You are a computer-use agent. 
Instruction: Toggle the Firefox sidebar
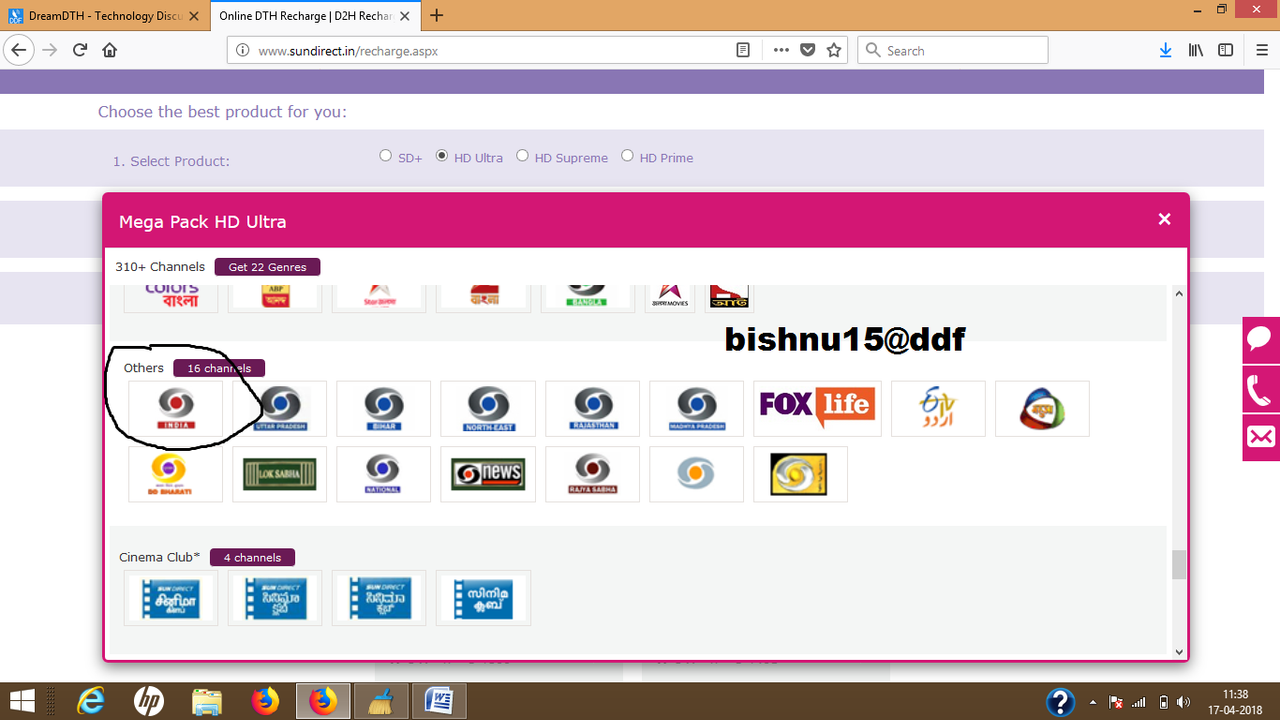(1225, 50)
